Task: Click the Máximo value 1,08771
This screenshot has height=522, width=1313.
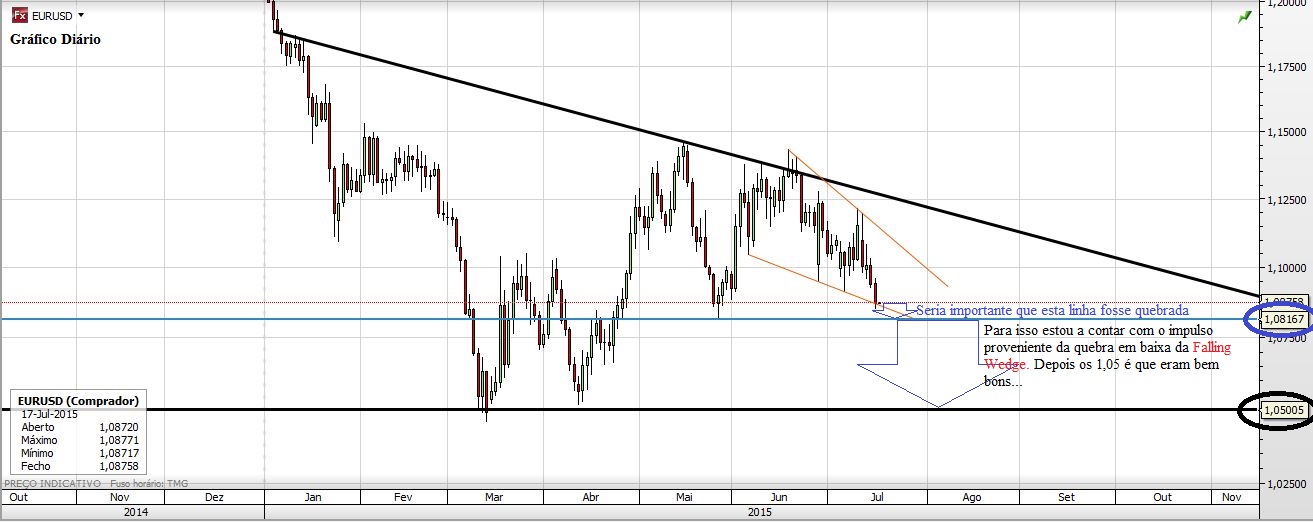Action: point(117,439)
